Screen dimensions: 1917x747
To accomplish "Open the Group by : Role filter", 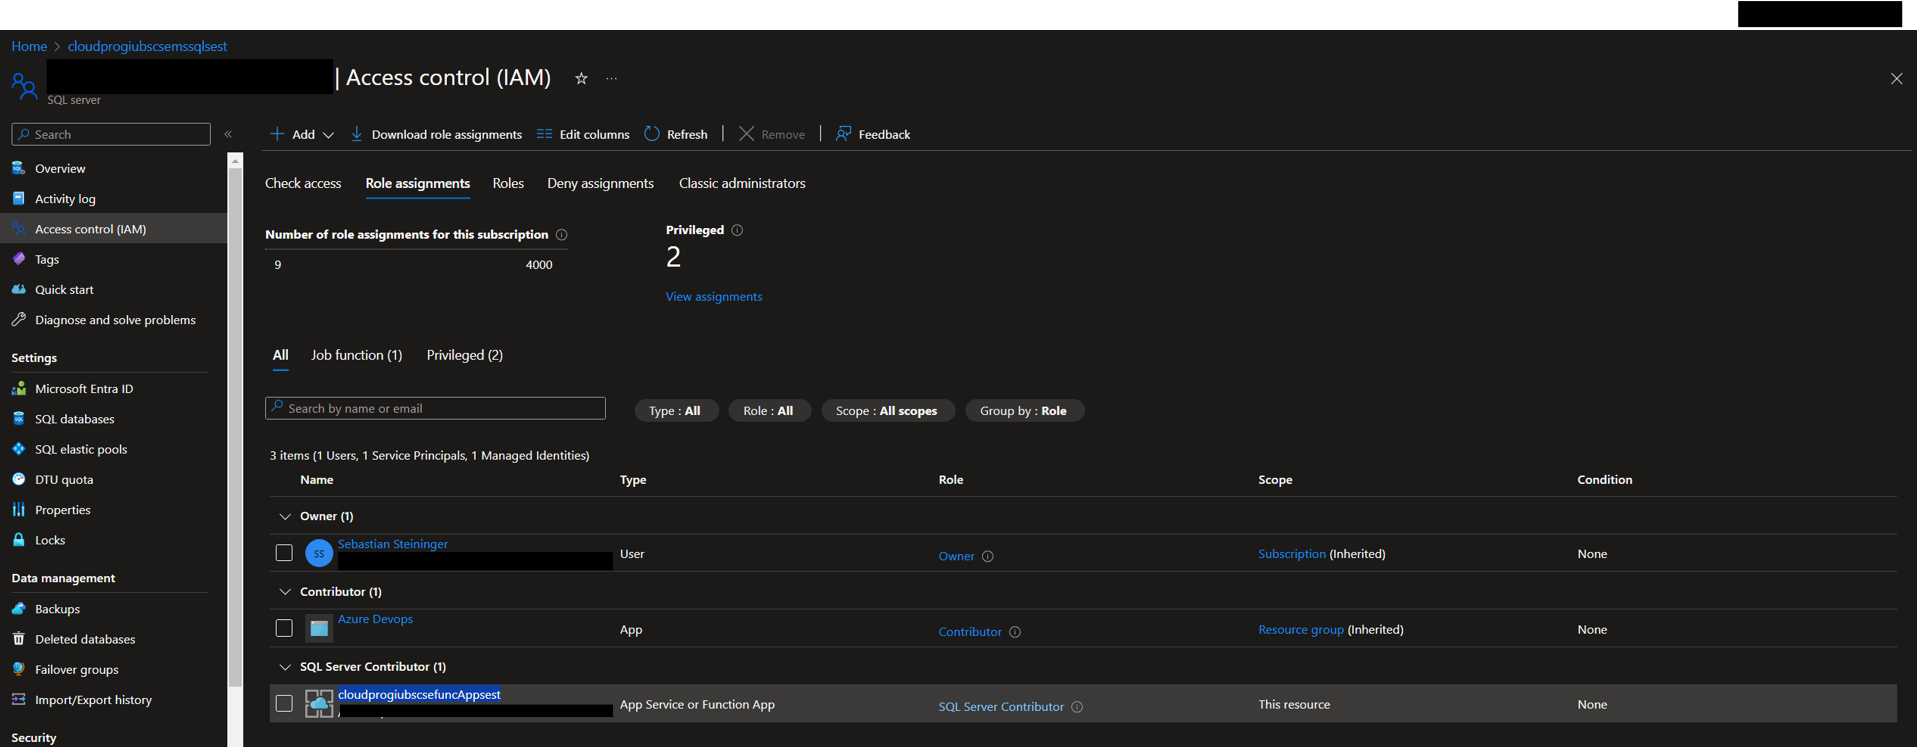I will click(1023, 411).
